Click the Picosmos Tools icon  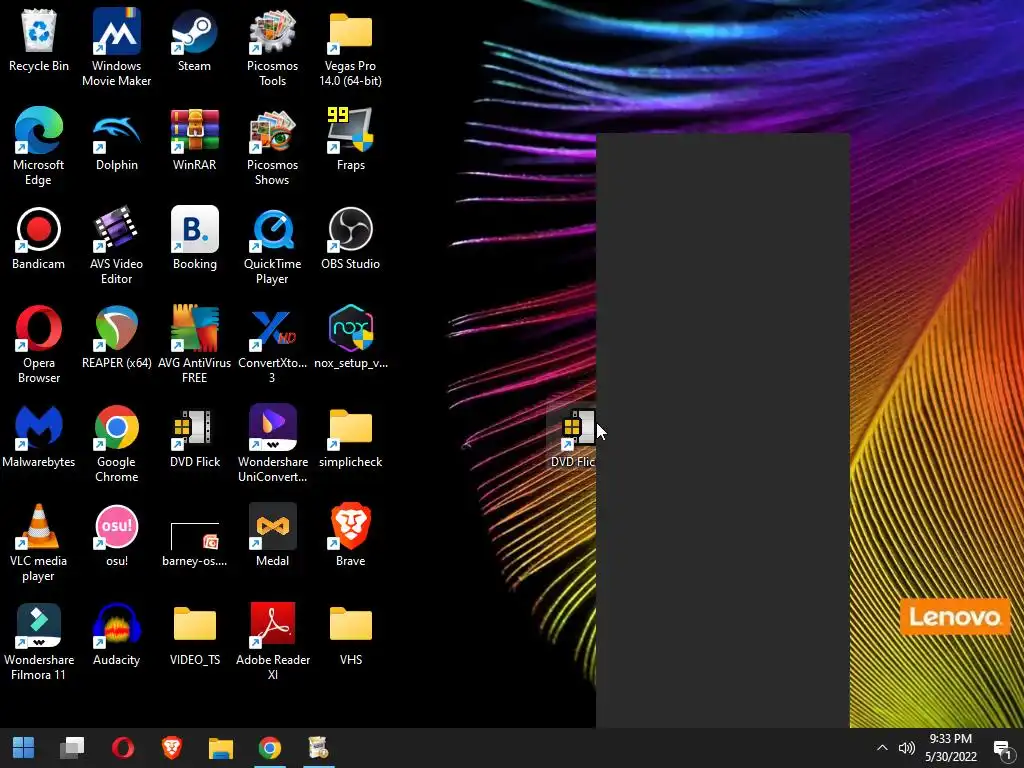click(x=272, y=47)
